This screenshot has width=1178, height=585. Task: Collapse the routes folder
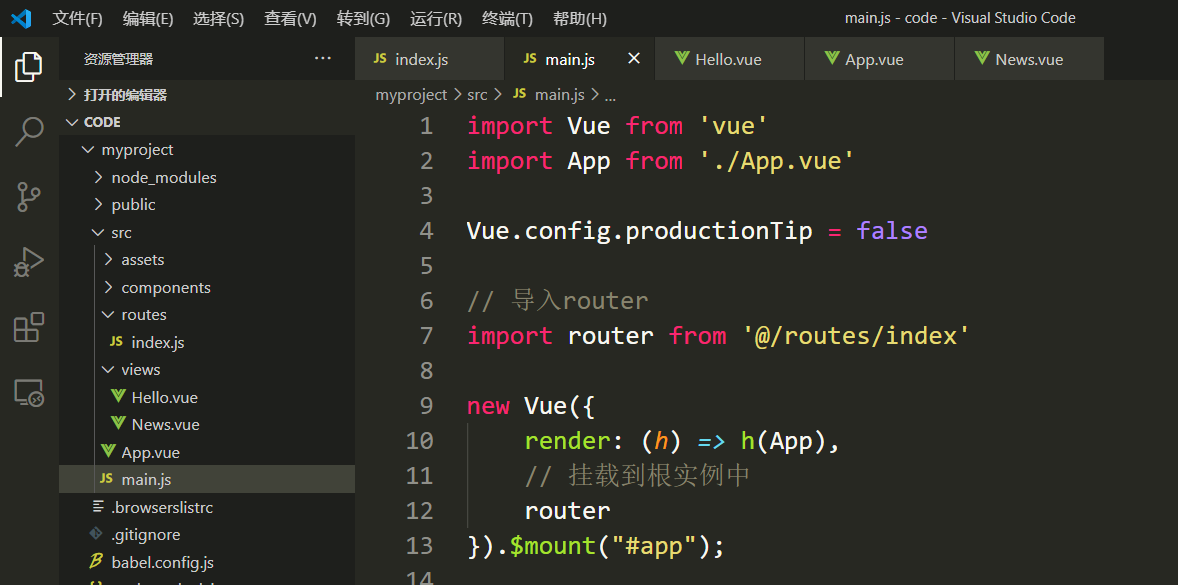(207, 315)
